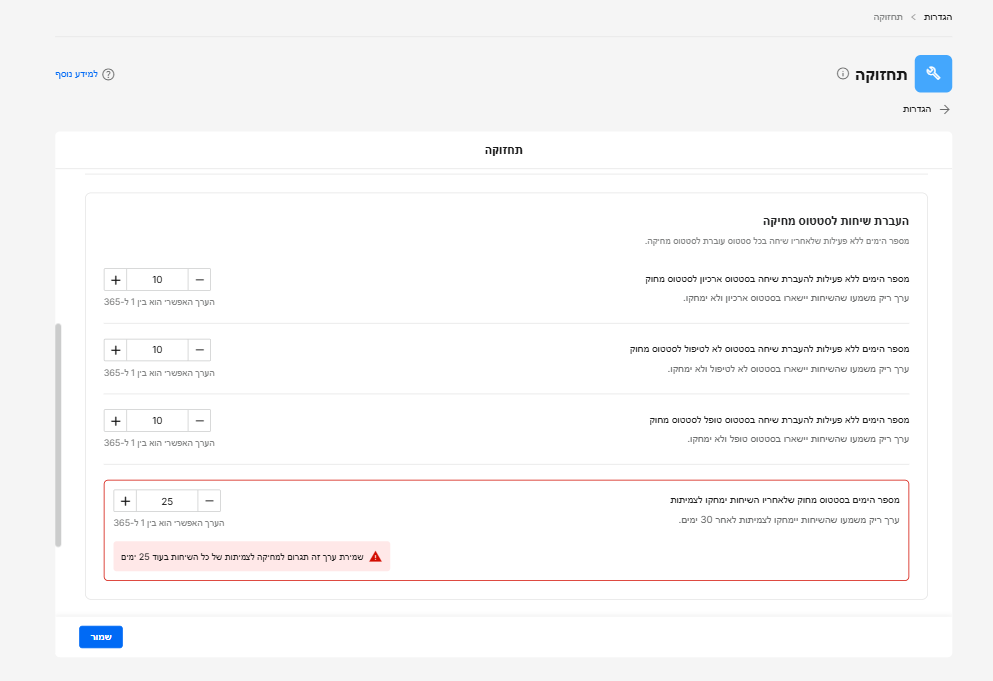The image size is (993, 681).
Task: Click the שמור save button
Action: 101,637
